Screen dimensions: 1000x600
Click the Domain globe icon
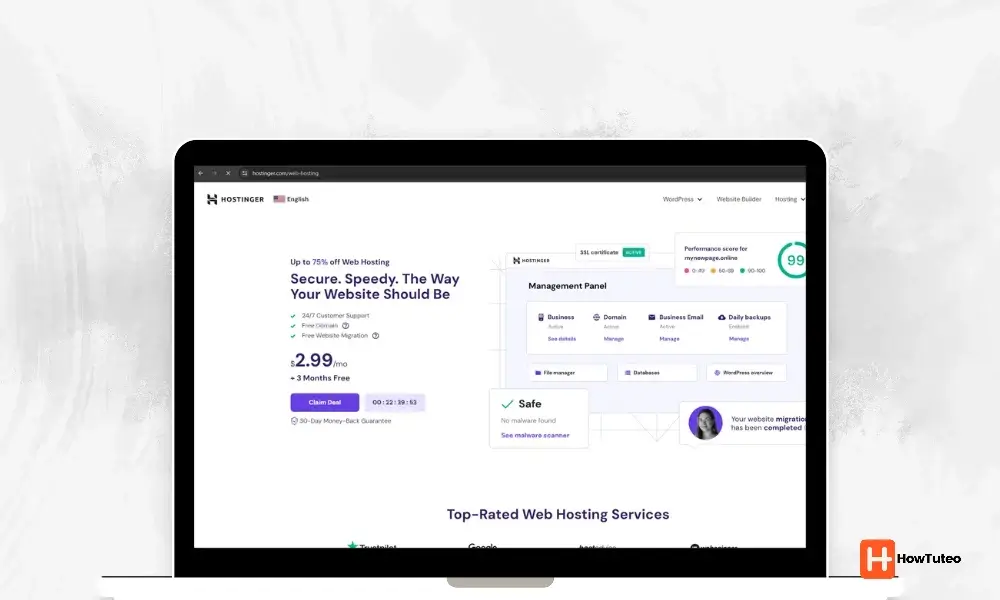pos(596,317)
